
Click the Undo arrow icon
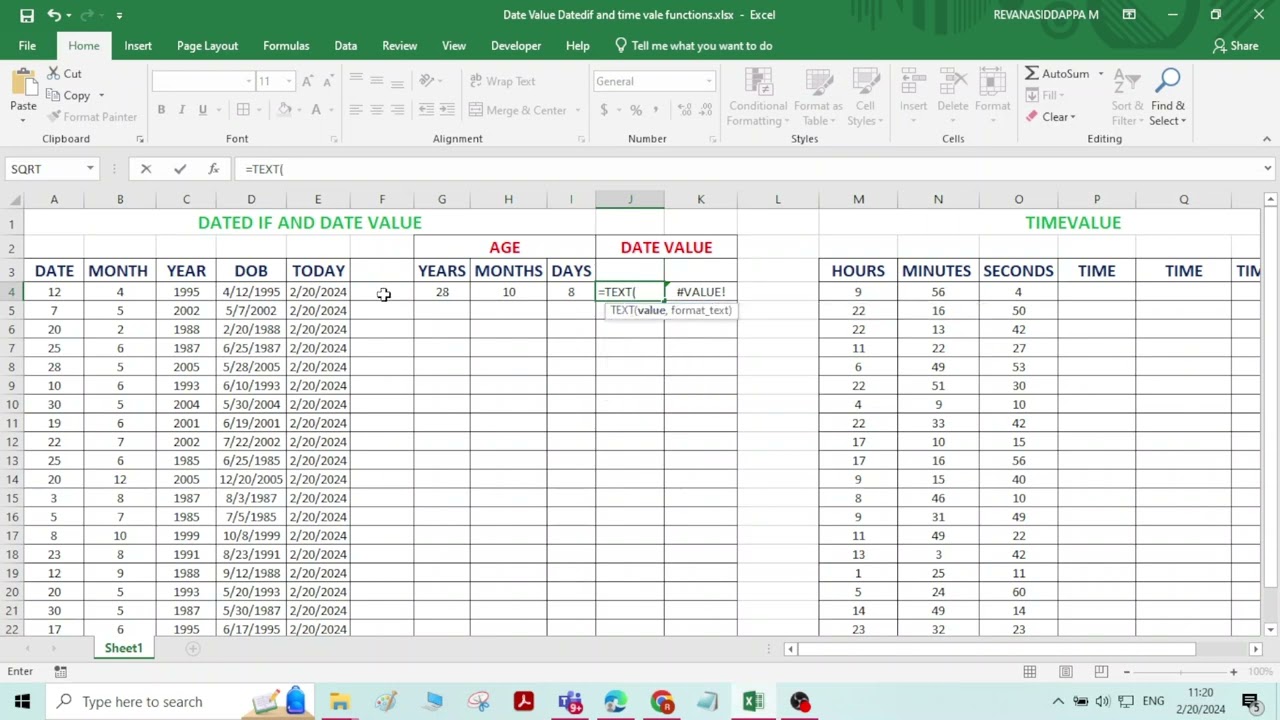tap(54, 15)
